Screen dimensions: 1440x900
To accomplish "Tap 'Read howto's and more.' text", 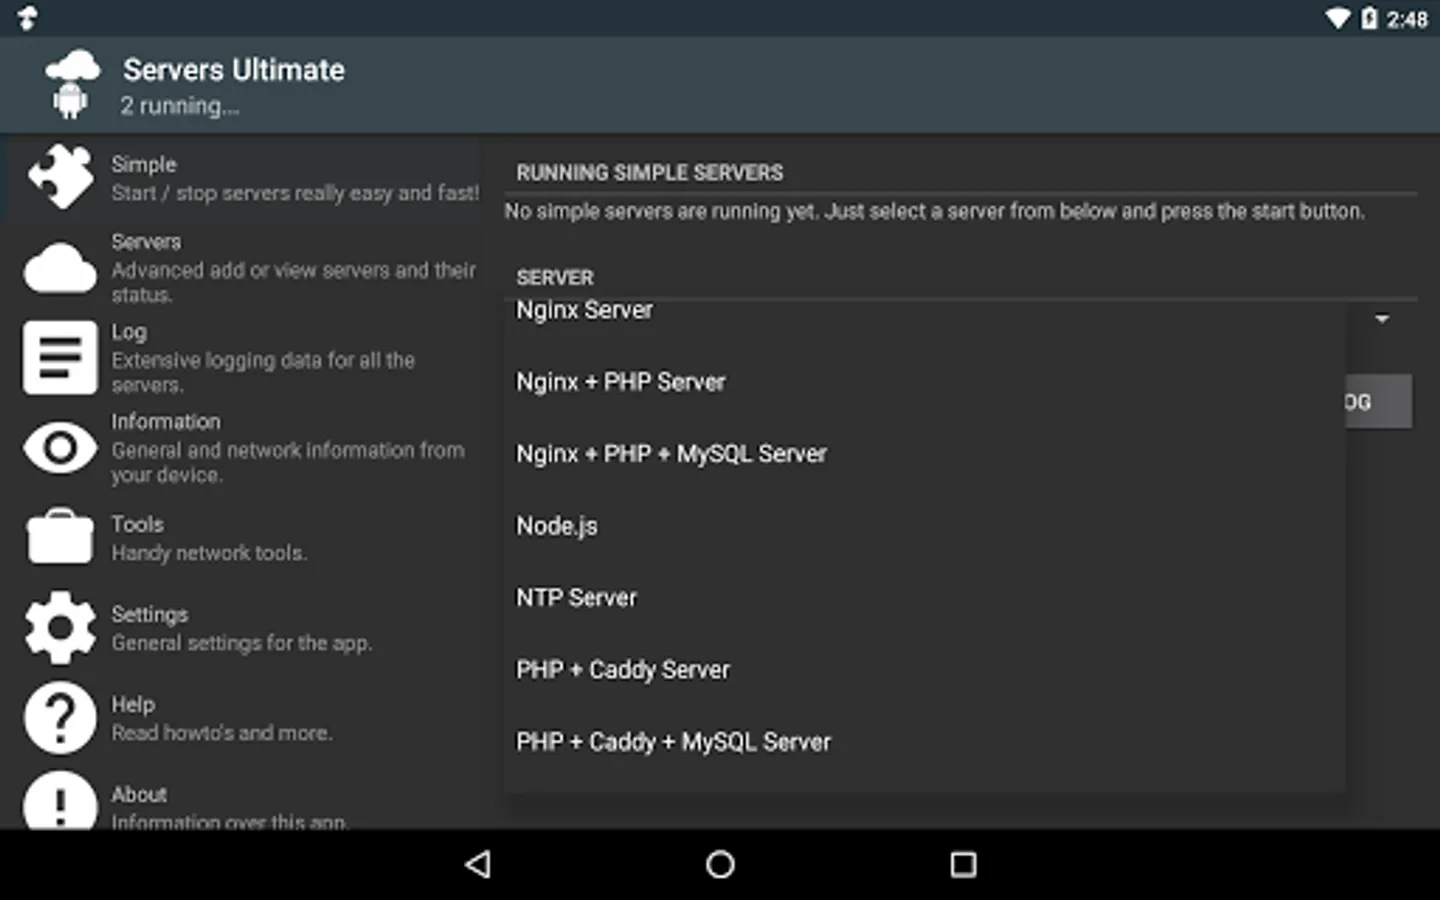I will 222,733.
